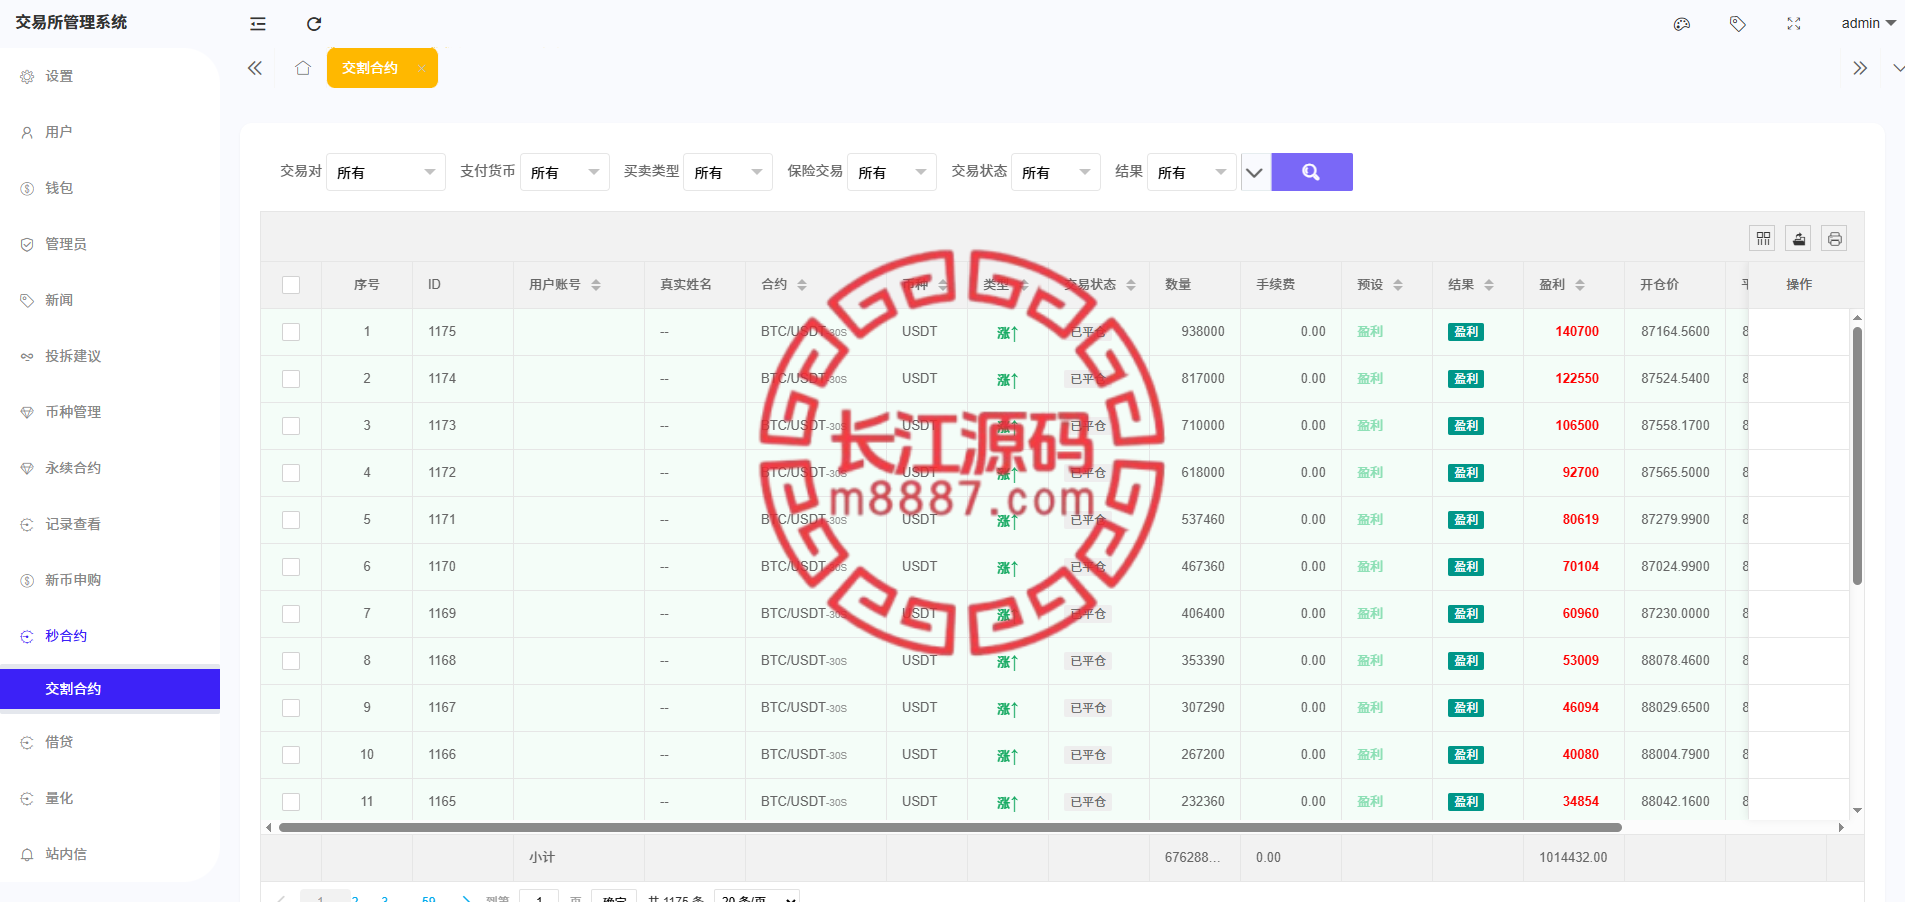Open 借贷 in sidebar
This screenshot has width=1905, height=902.
(110, 742)
